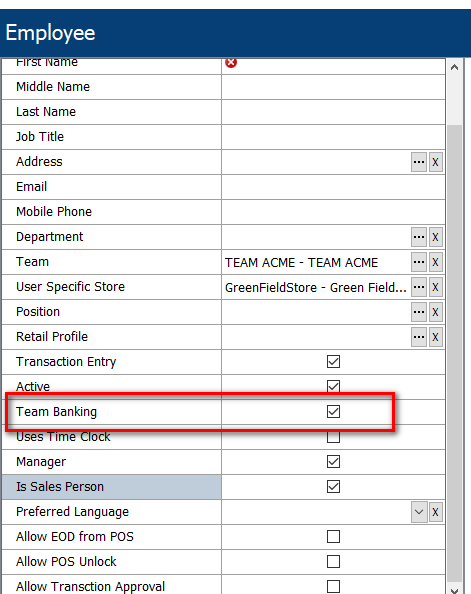Click the scrollbar up arrow
The width and height of the screenshot is (471, 594).
455,68
